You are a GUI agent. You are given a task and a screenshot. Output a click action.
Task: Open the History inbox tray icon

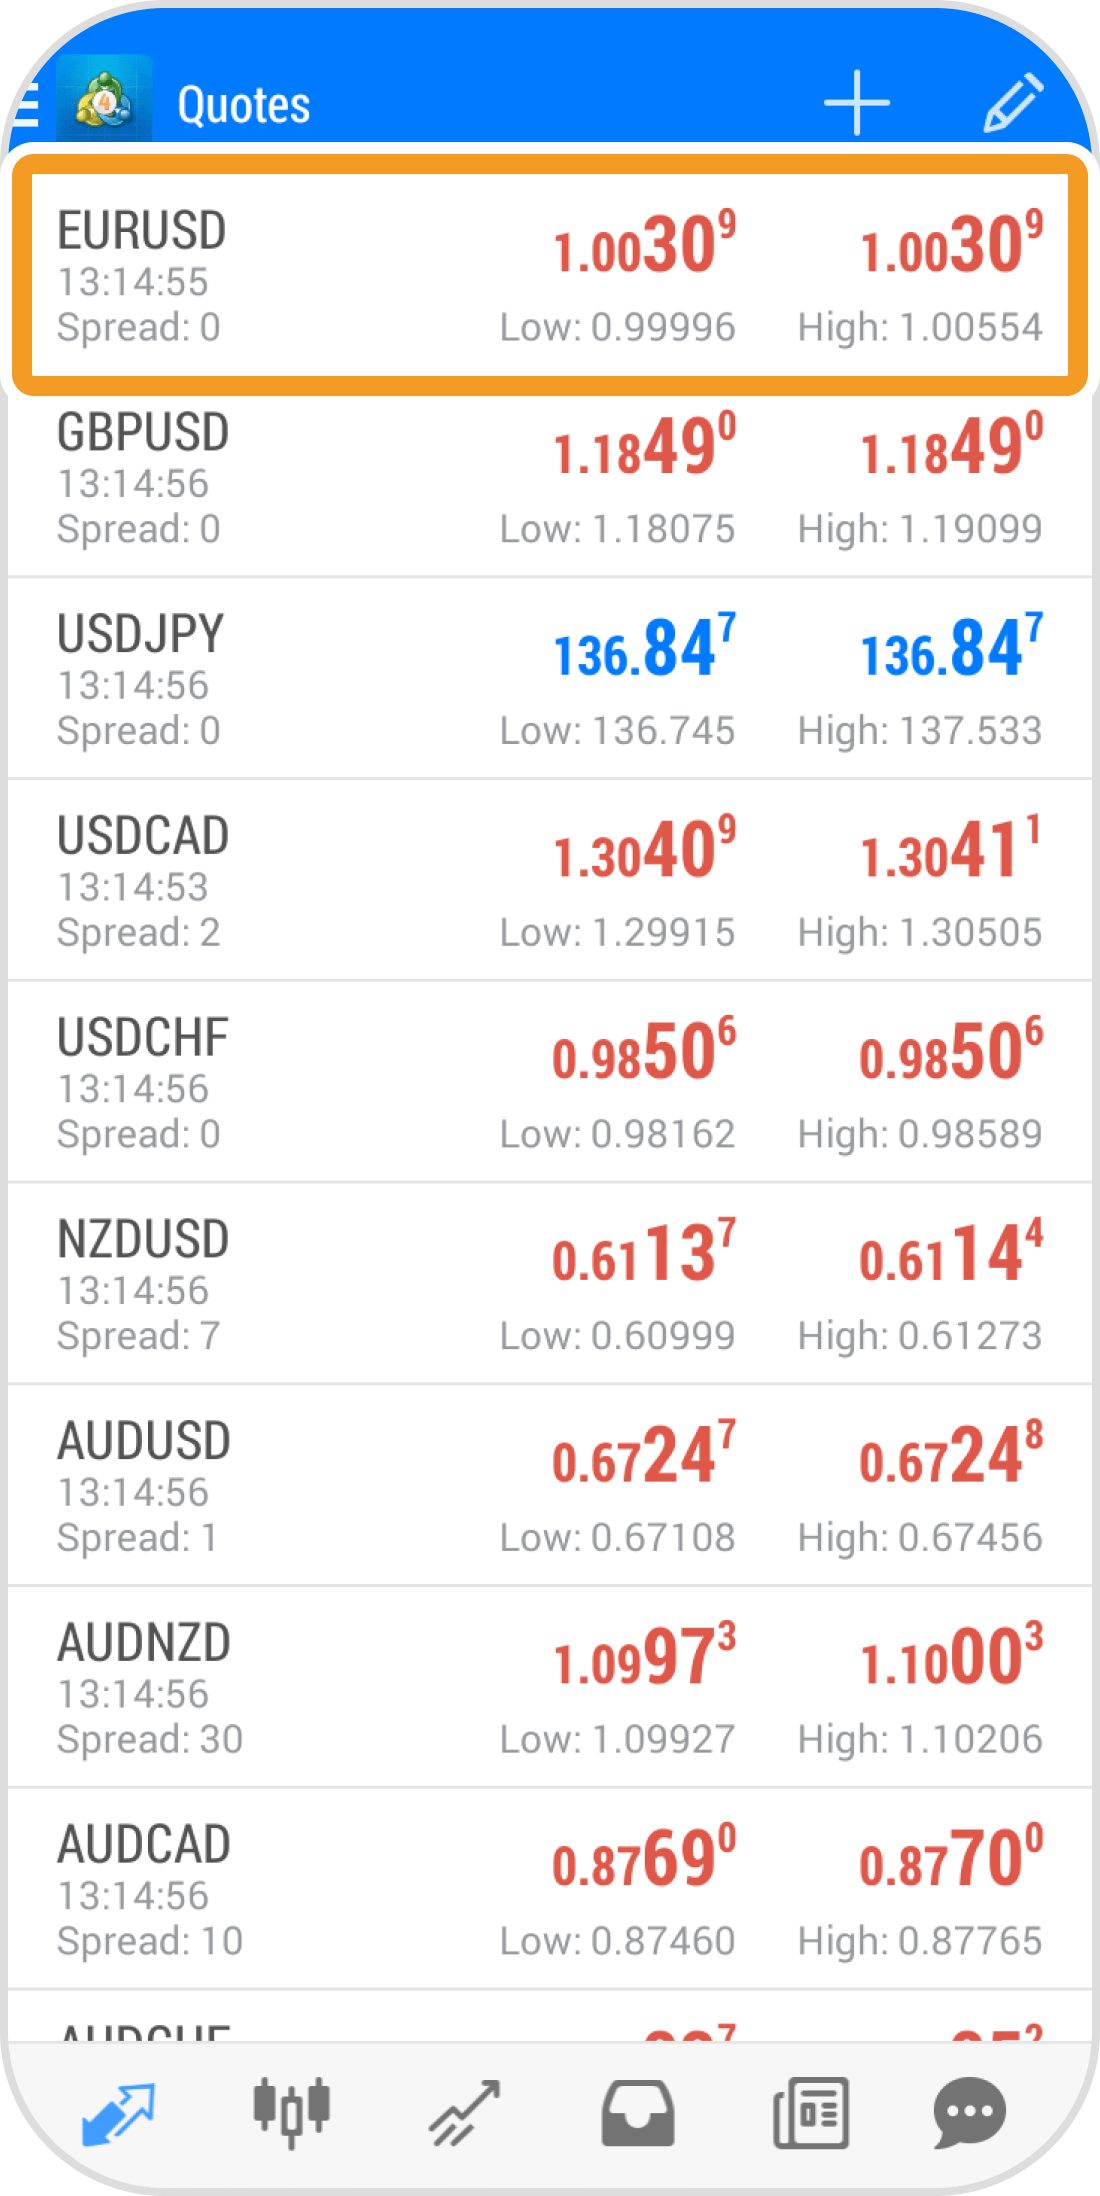coord(637,2113)
